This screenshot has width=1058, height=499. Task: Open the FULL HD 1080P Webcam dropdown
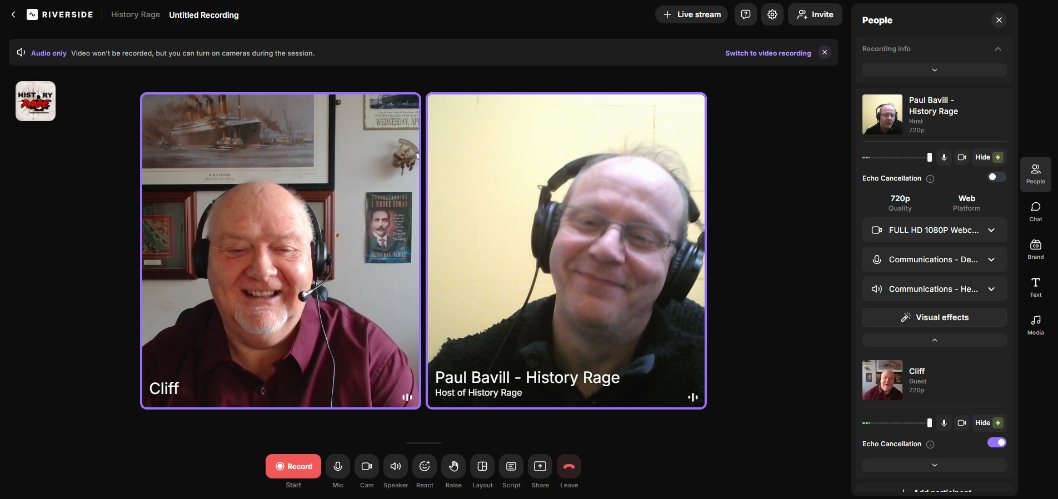coord(935,230)
